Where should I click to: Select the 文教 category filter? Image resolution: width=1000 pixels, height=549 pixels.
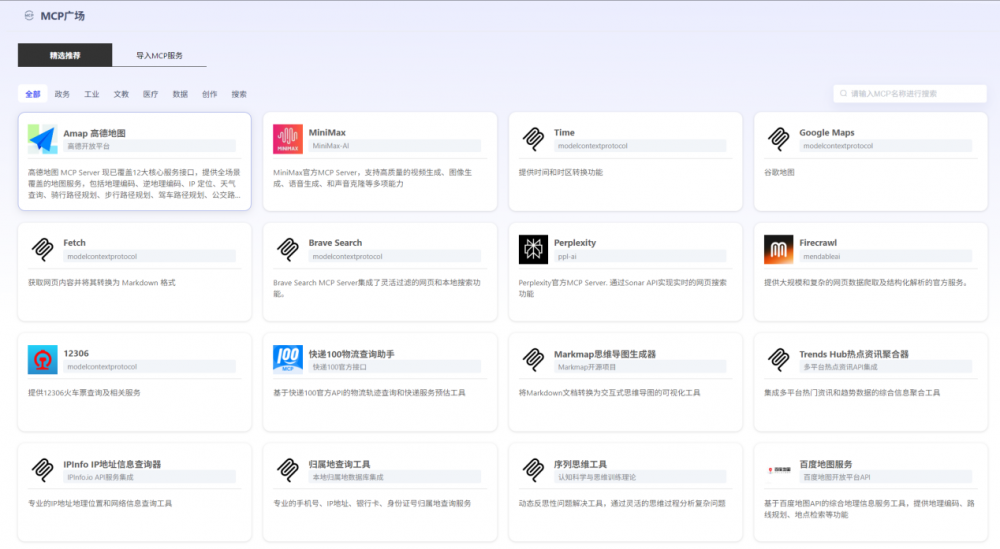point(121,94)
